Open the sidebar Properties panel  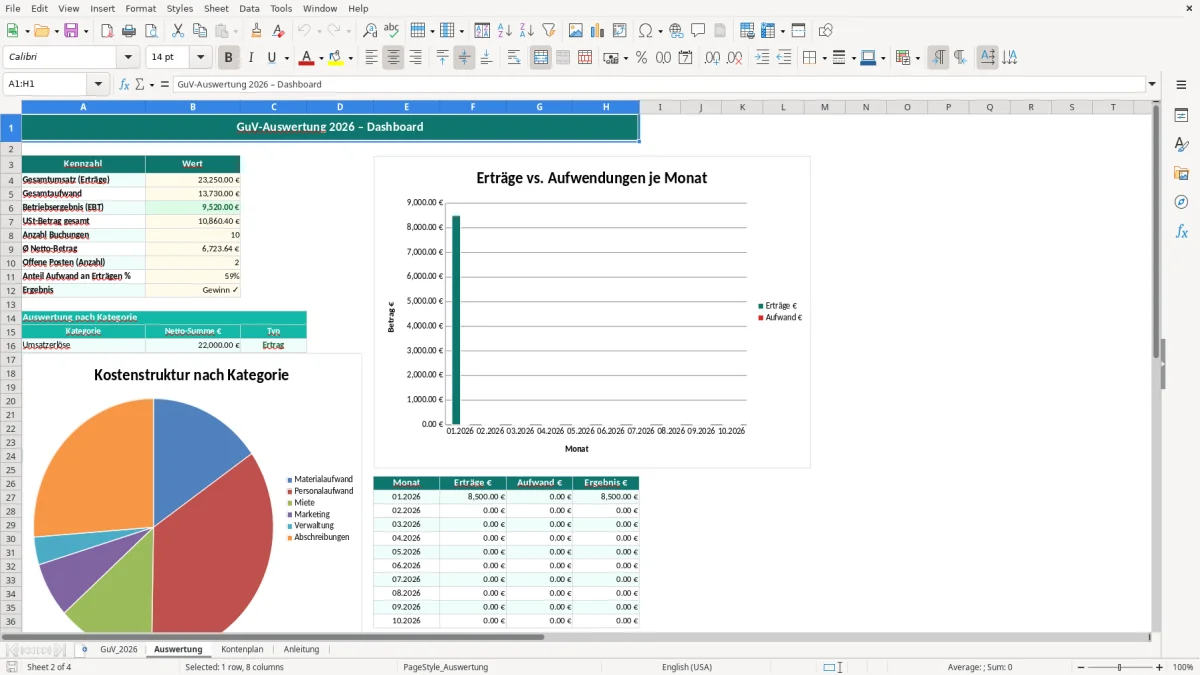(x=1181, y=115)
